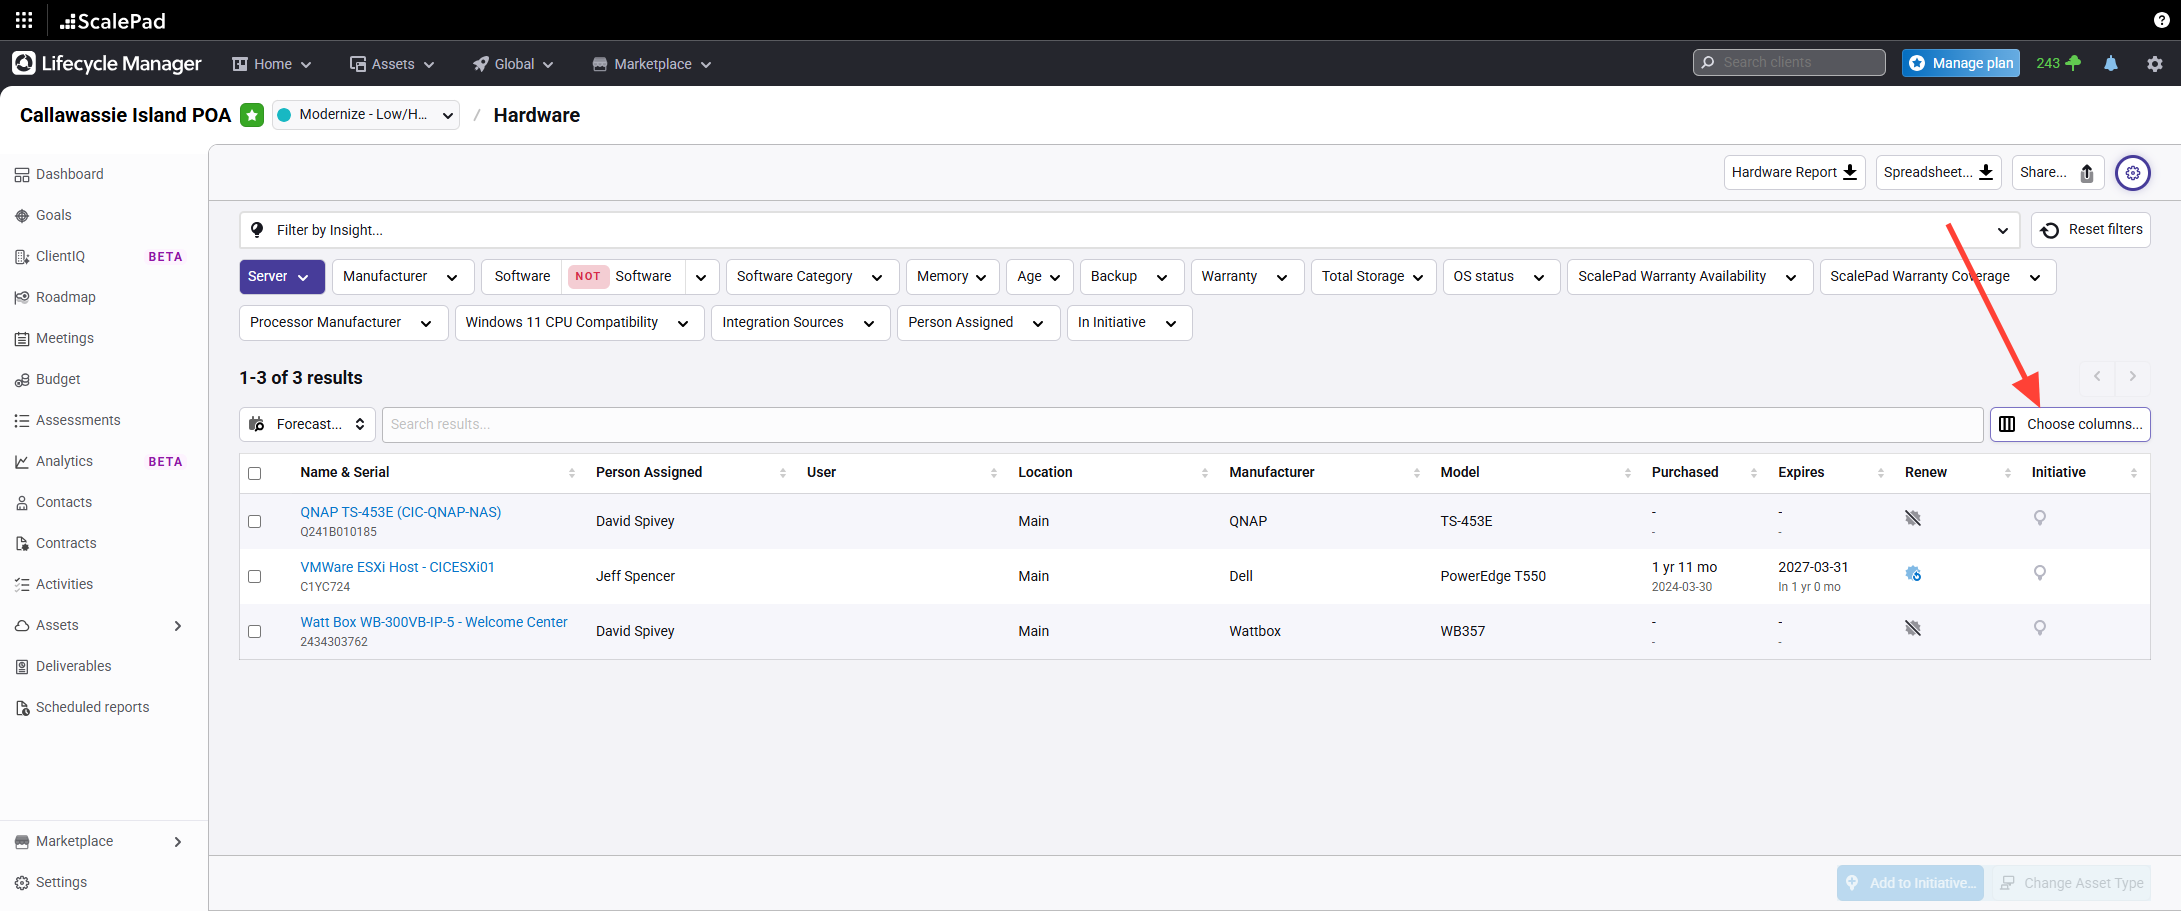The width and height of the screenshot is (2181, 911).
Task: Select the VMWare ESXi Host row checkbox
Action: pos(255,577)
